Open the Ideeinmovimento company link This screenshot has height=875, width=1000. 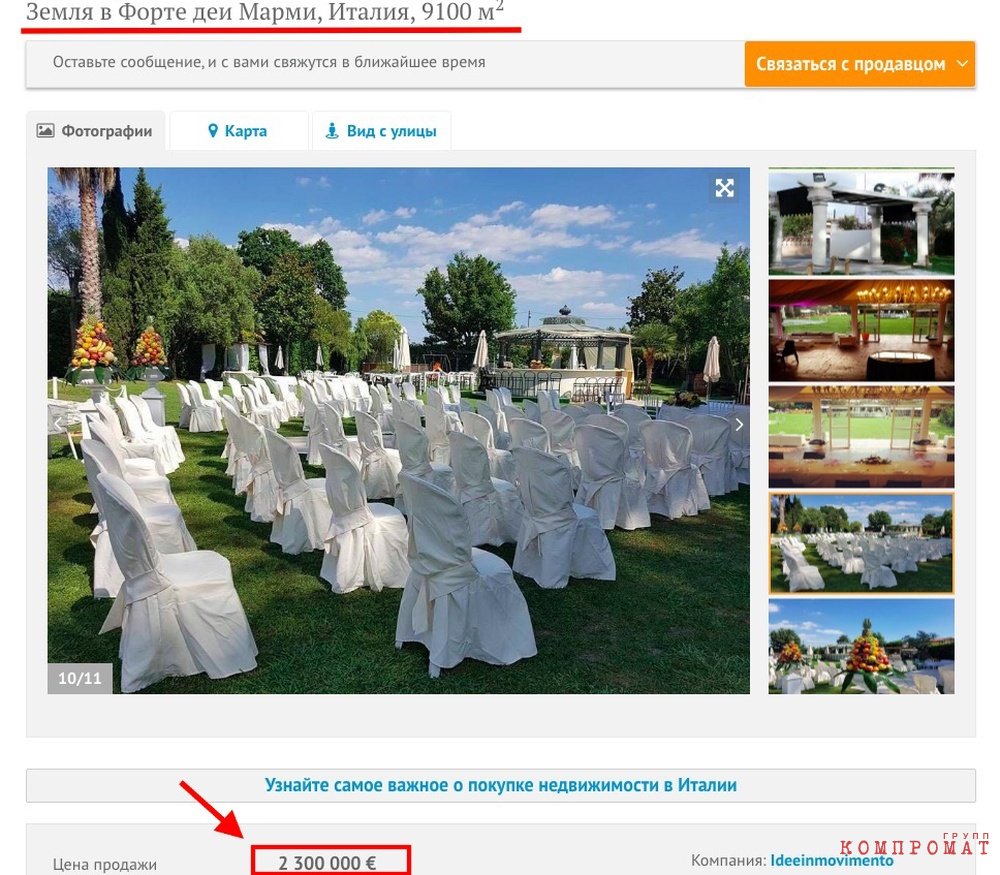click(x=832, y=860)
